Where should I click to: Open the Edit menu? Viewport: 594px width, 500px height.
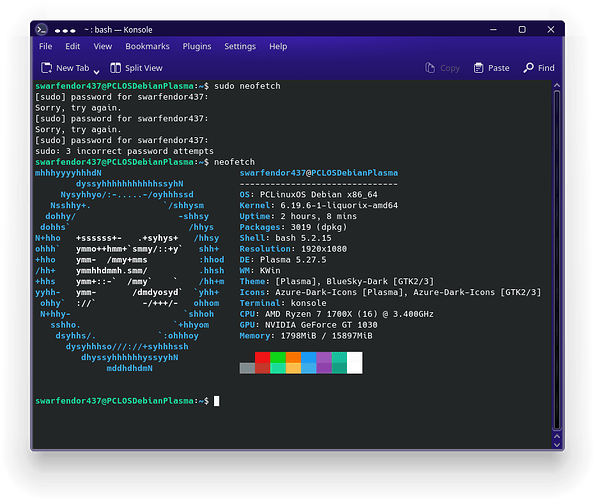tap(72, 46)
